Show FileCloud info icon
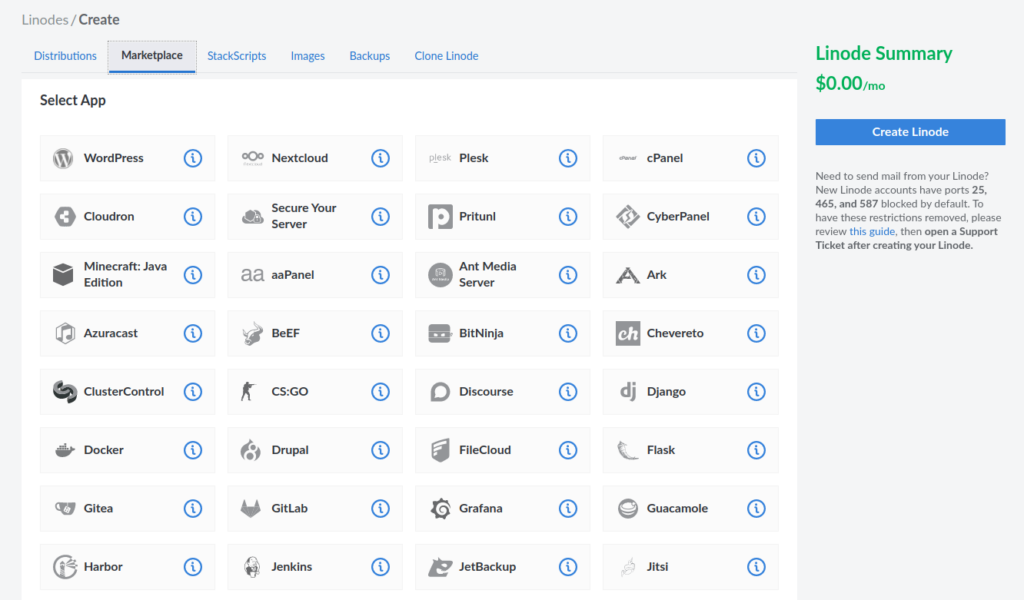Image resolution: width=1024 pixels, height=600 pixels. coord(568,450)
